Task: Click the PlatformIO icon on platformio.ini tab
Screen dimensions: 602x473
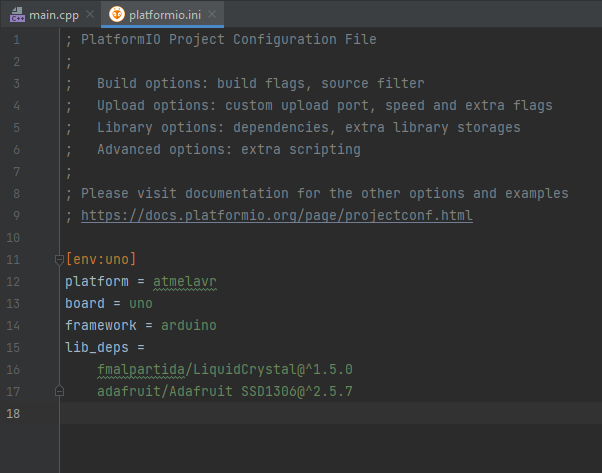Action: 116,15
